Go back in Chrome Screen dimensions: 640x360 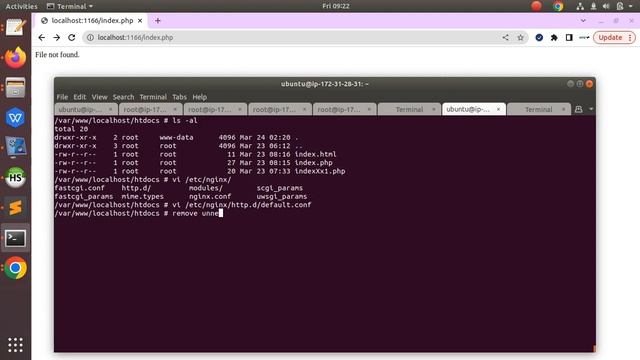click(42, 38)
